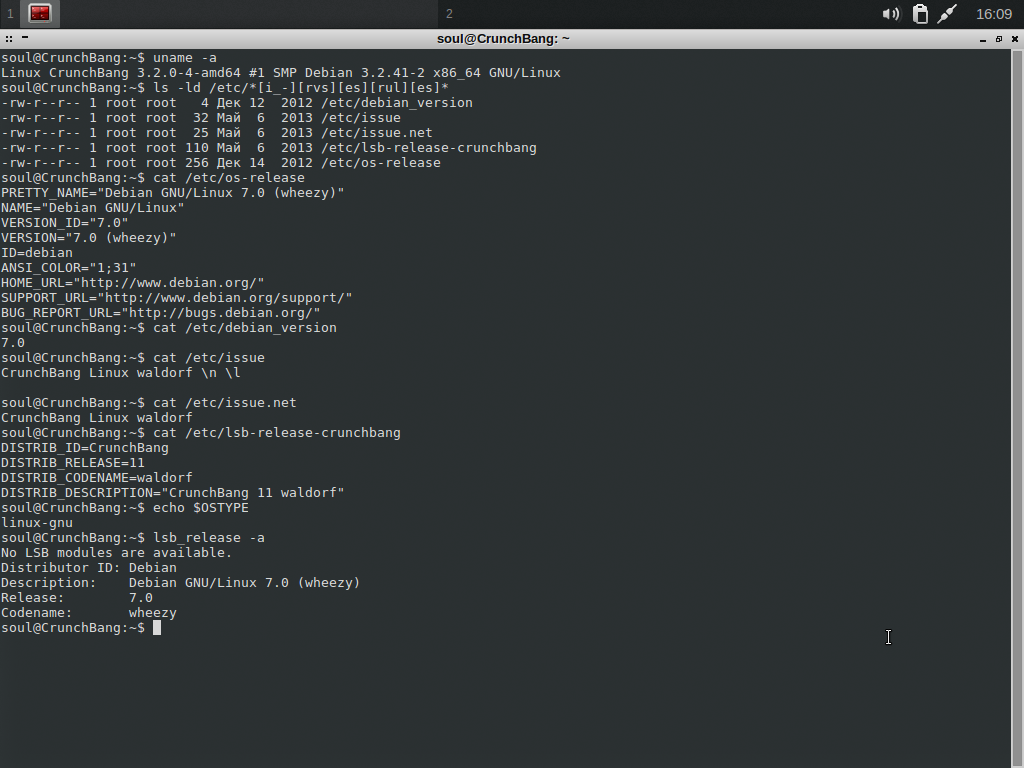The height and width of the screenshot is (768, 1024).
Task: Click the DISTRIB_ID=CrunchBang line
Action: [85, 448]
